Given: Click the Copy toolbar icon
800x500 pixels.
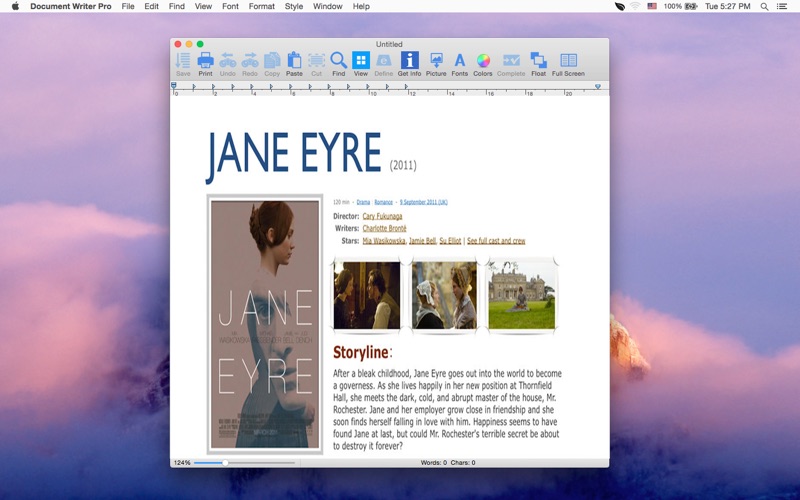Looking at the screenshot, I should point(272,64).
